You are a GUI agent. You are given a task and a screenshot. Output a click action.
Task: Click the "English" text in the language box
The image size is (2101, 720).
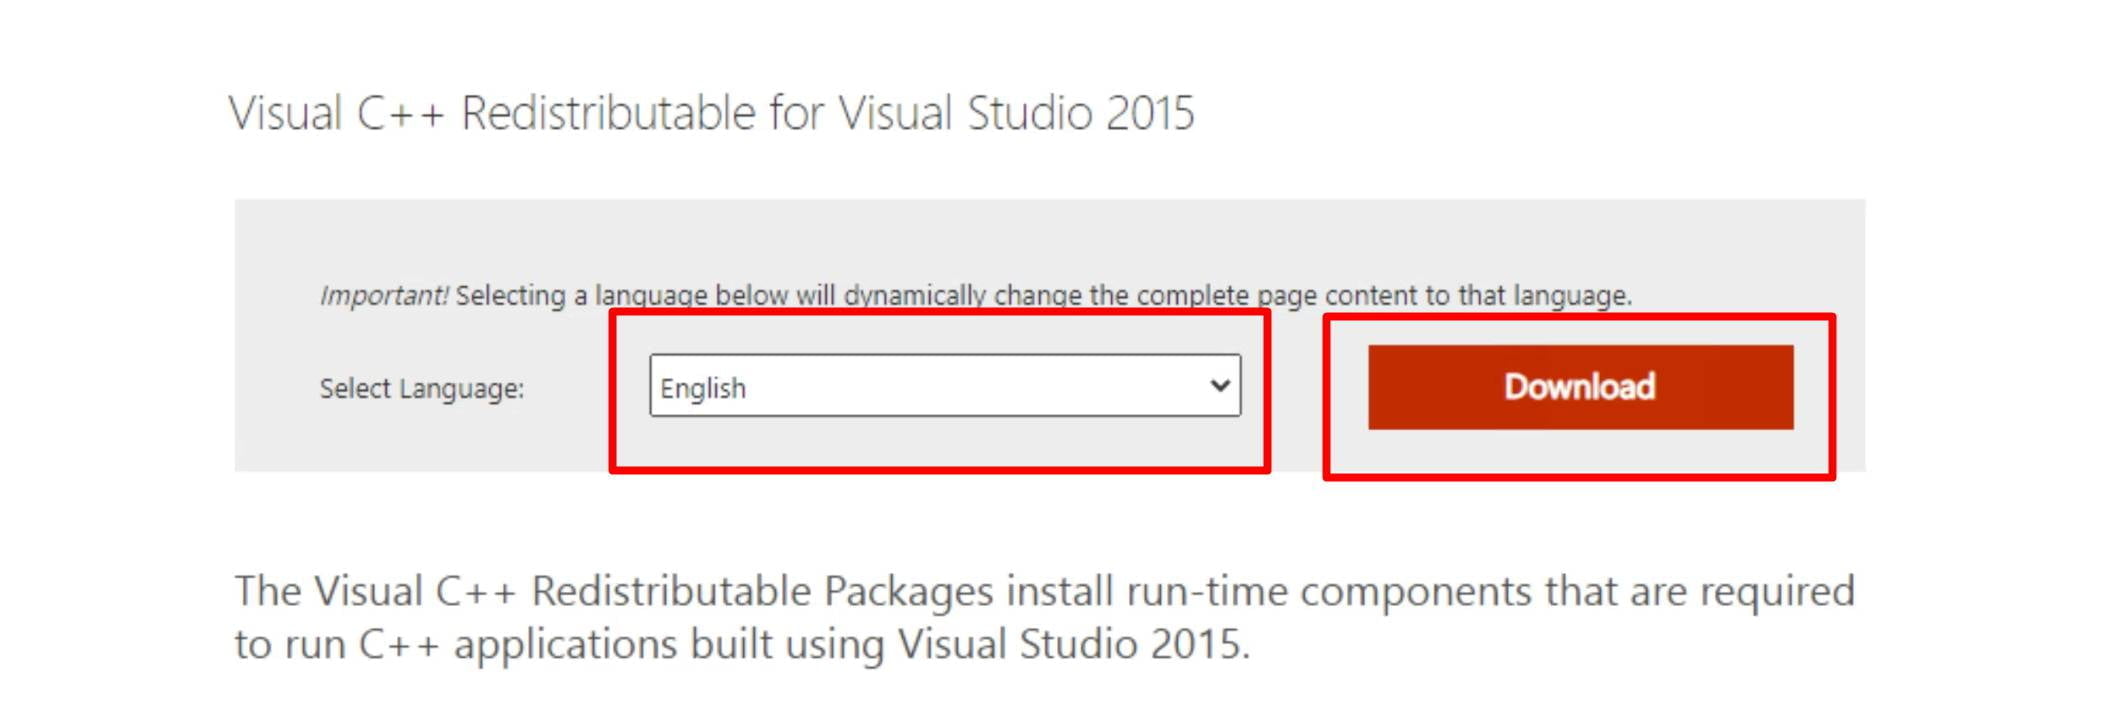pos(703,388)
